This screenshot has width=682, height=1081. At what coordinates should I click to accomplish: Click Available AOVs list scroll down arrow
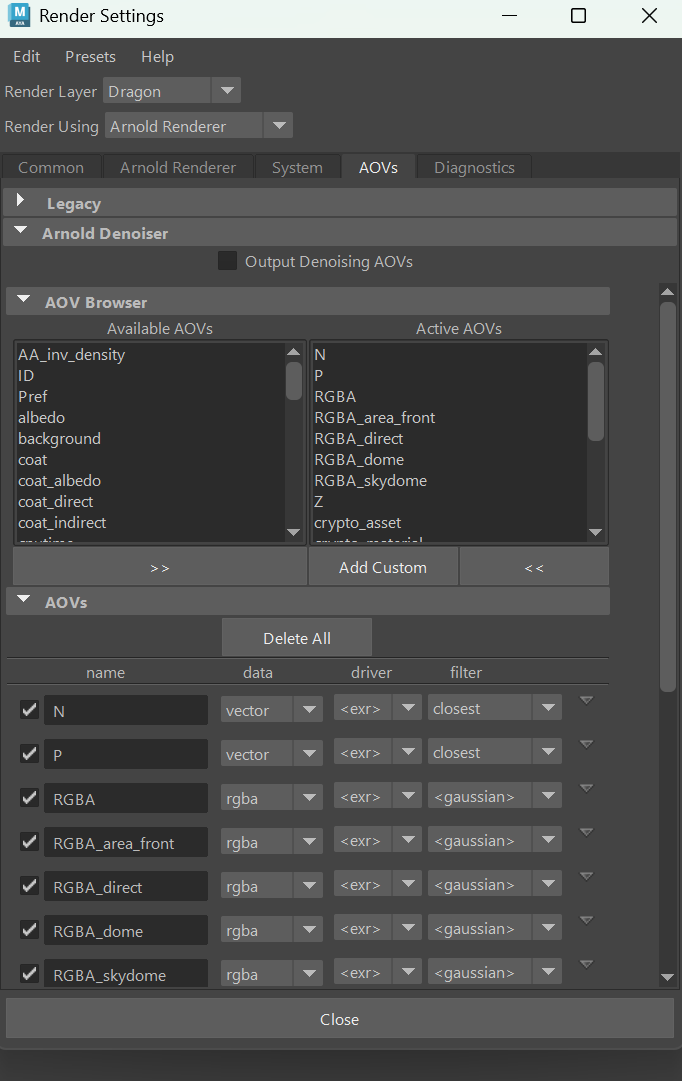(x=294, y=532)
